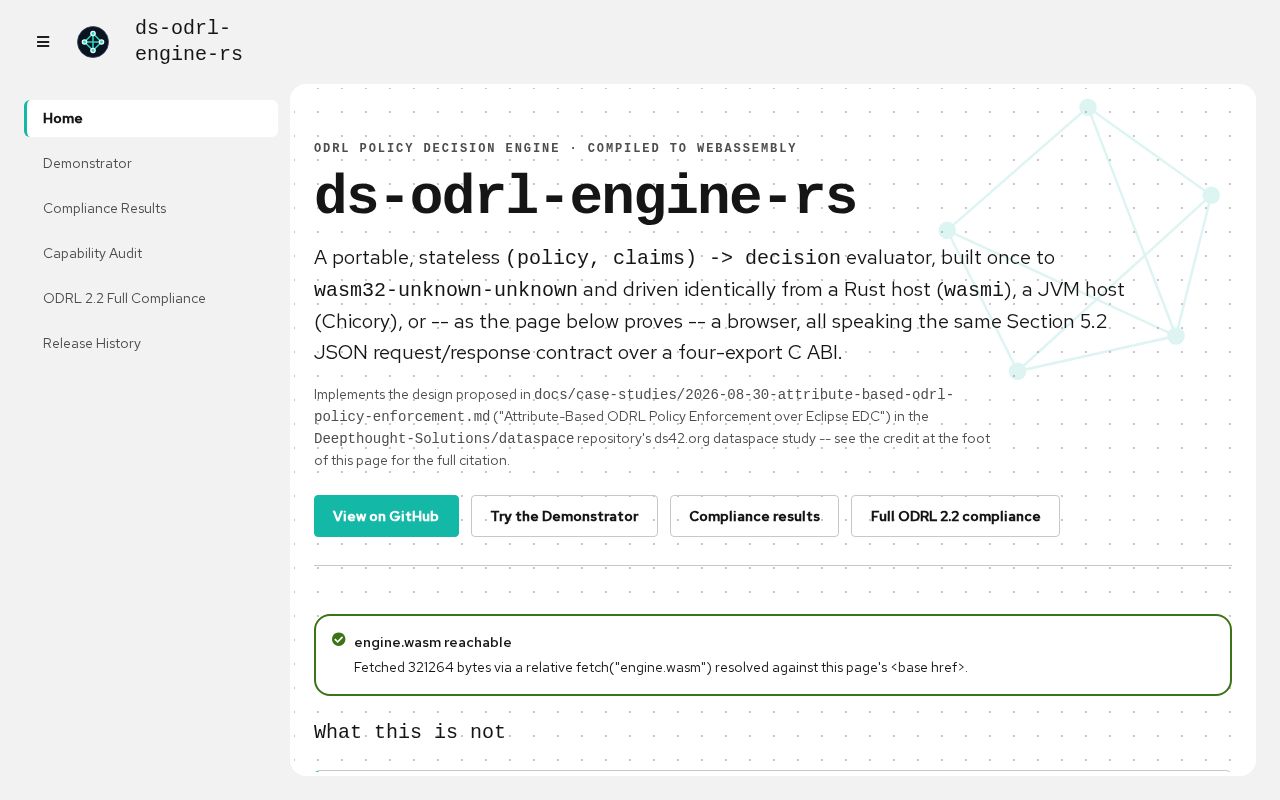Open Compliance Results in sidebar

(151, 208)
